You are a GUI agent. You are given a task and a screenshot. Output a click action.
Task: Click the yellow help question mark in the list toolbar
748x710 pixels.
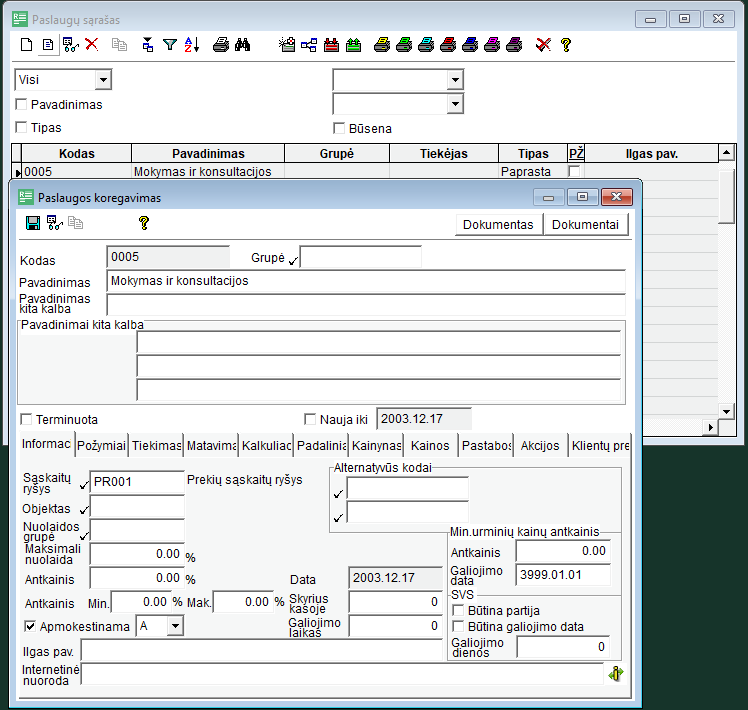(x=566, y=45)
